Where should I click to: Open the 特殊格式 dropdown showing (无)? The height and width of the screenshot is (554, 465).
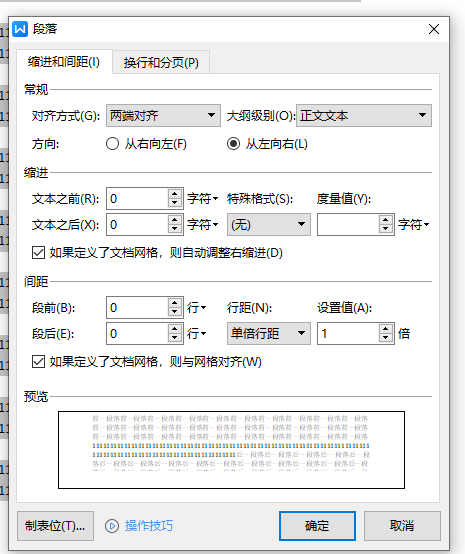(269, 224)
